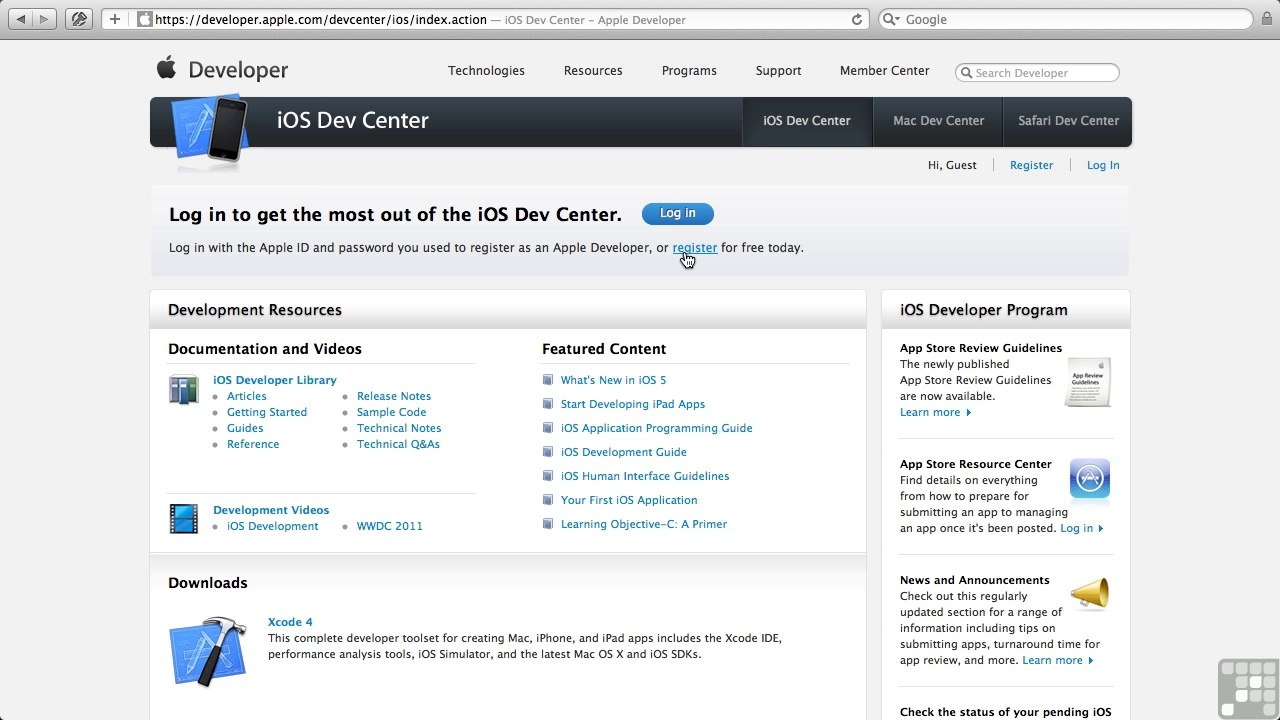This screenshot has width=1280, height=720.
Task: Click the iOS Dev Center iPhone blueprint icon
Action: pos(210,128)
